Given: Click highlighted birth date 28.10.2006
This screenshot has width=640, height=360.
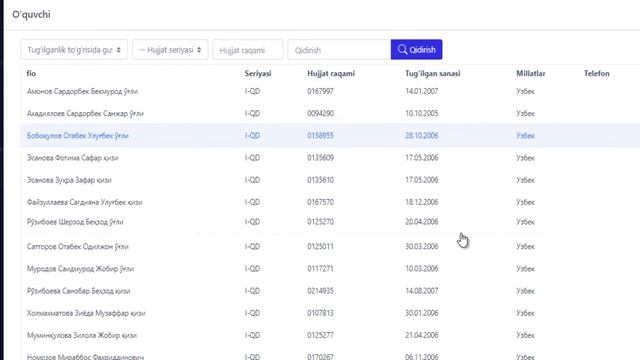Looking at the screenshot, I should tap(422, 136).
